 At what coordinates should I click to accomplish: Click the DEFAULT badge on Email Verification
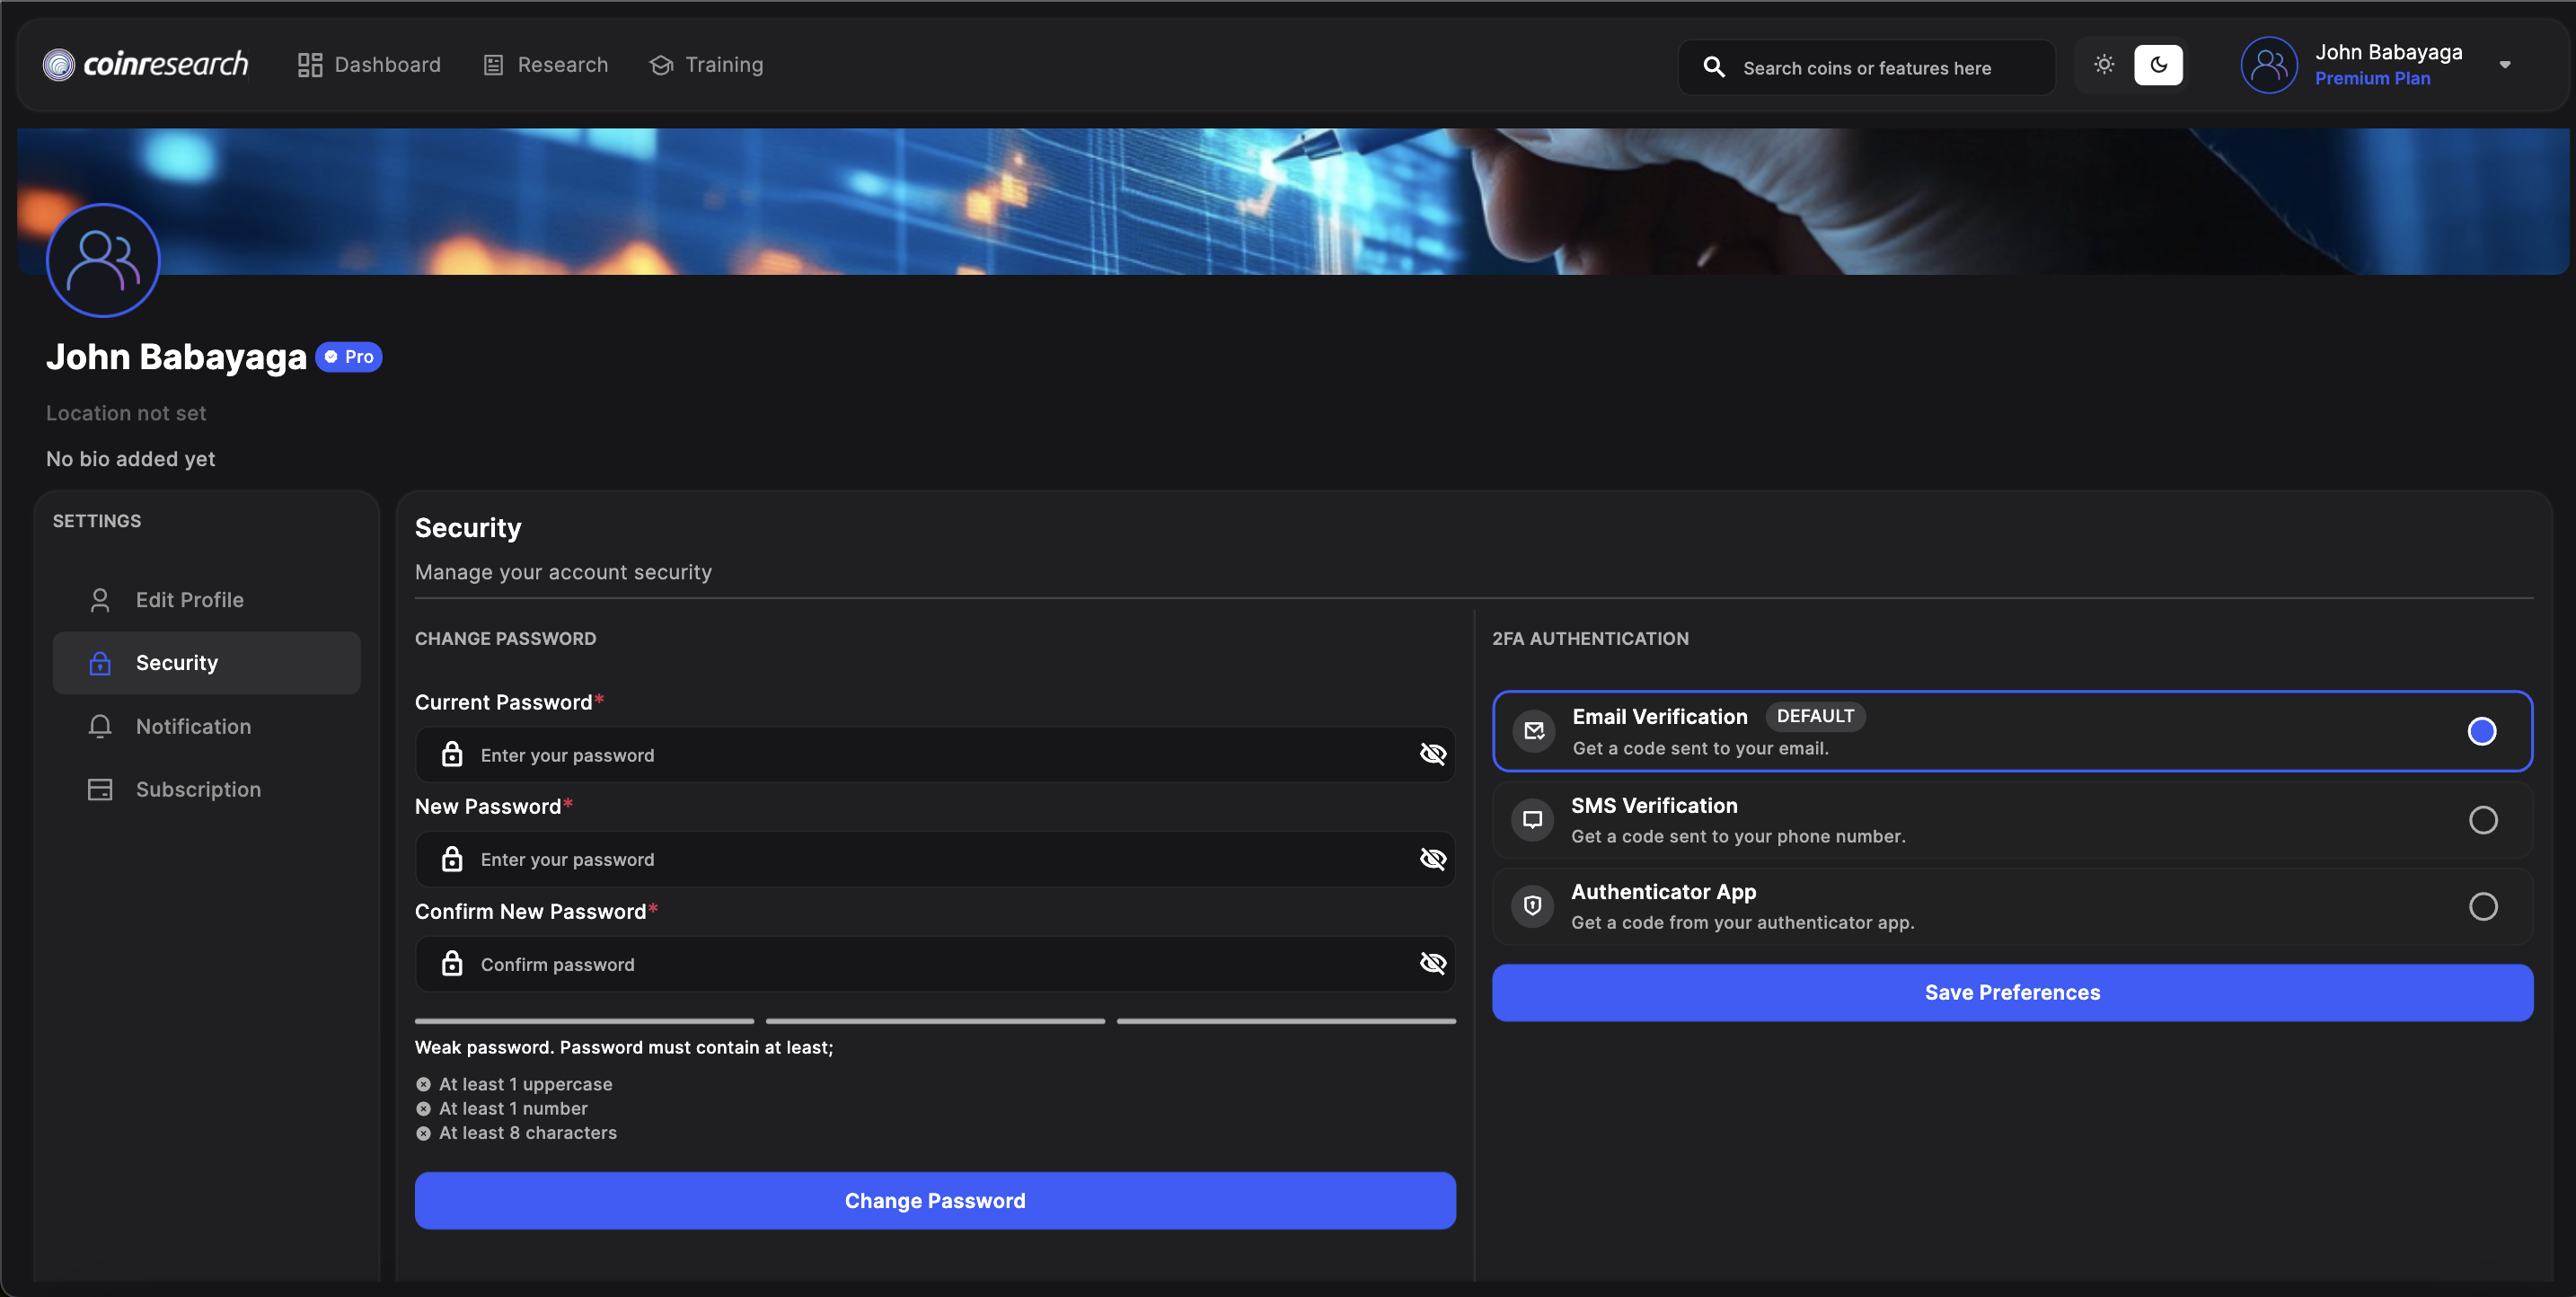coord(1815,716)
